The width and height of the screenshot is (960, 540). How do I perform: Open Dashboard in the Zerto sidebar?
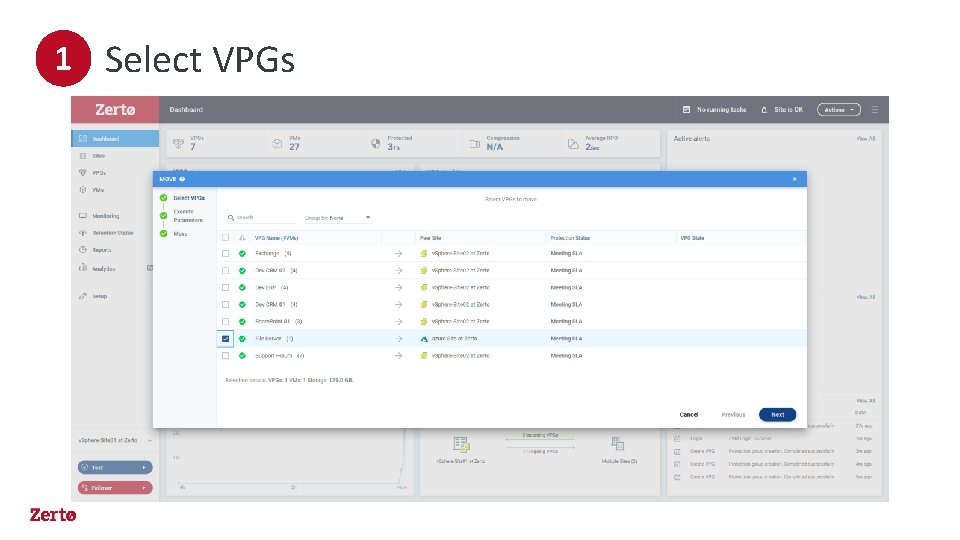115,138
